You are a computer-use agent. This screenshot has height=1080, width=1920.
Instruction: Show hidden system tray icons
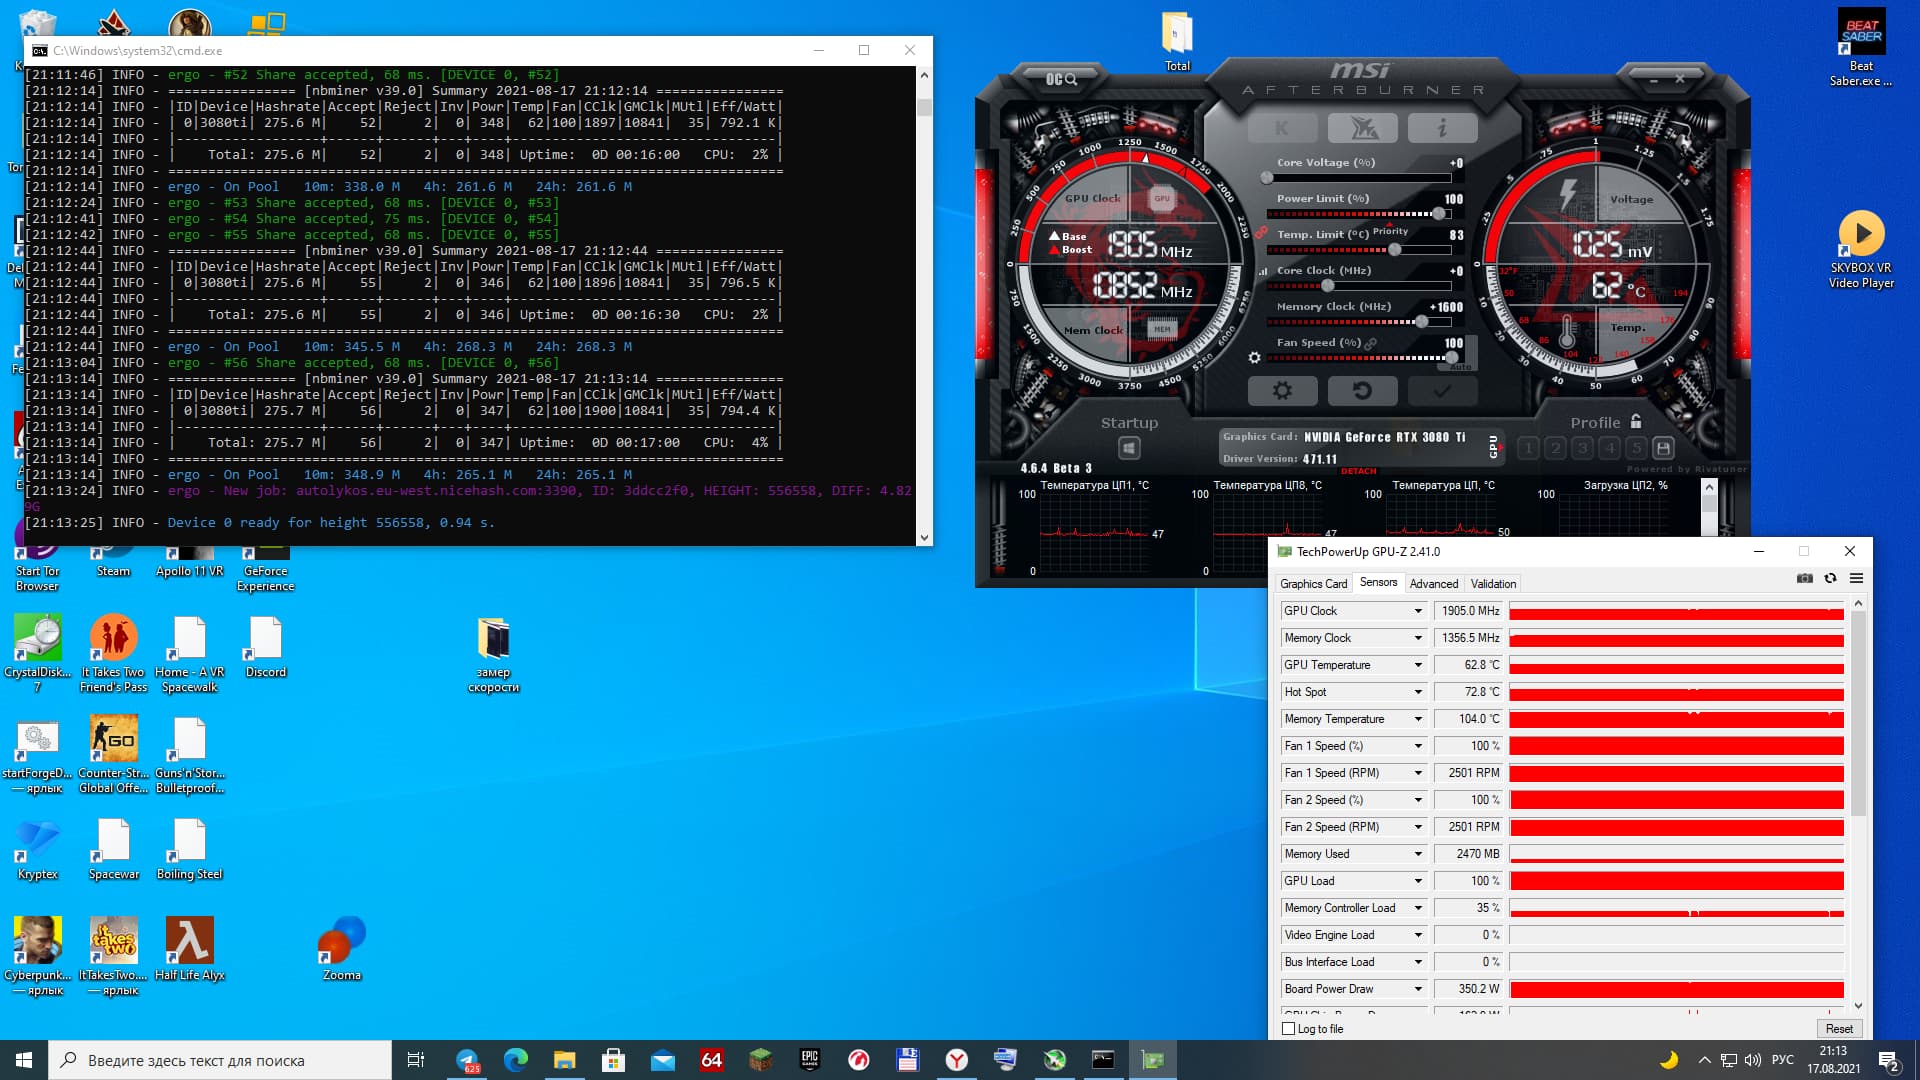[x=1704, y=1060]
